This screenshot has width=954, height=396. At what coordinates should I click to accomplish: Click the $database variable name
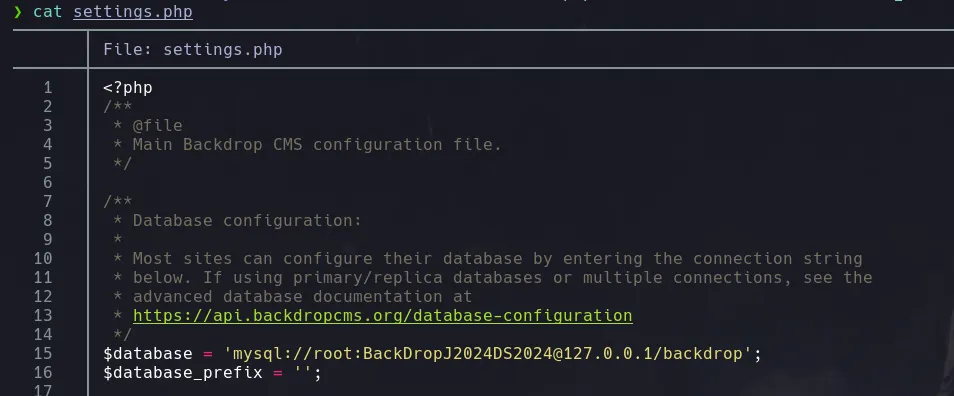coord(148,353)
